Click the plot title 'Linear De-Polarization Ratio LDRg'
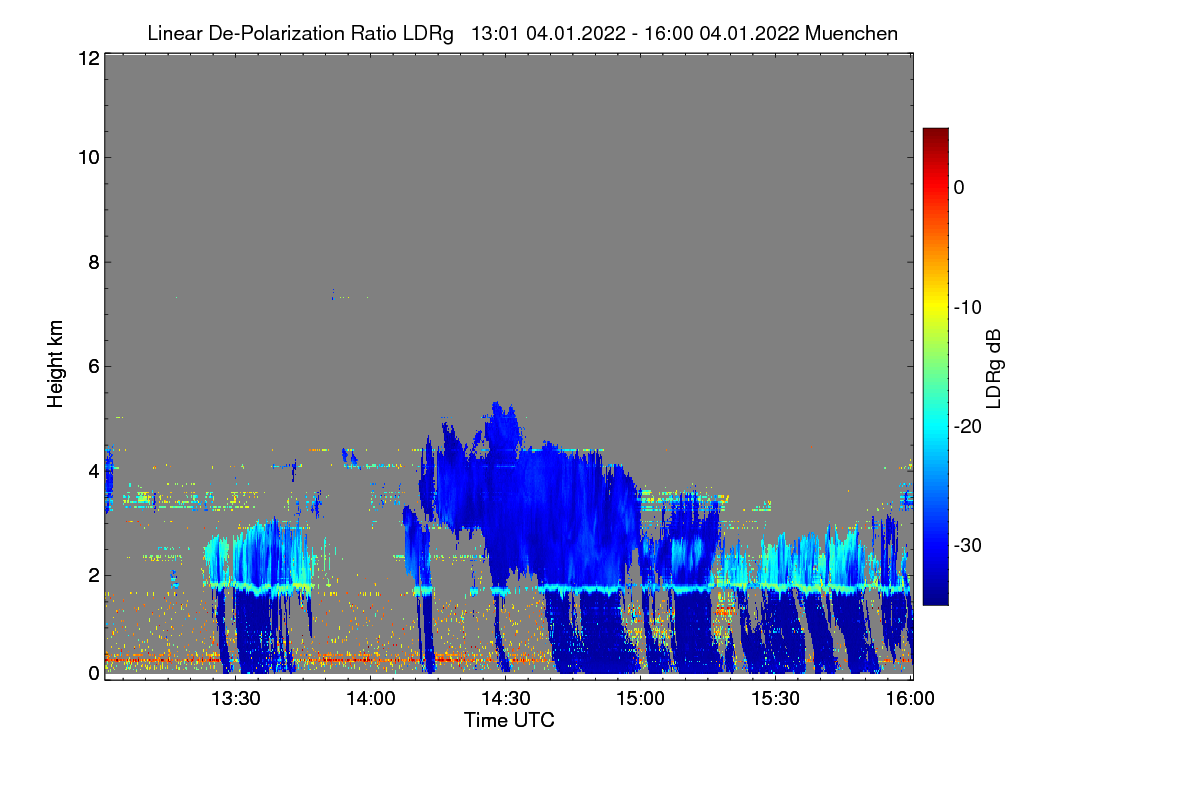 point(300,33)
